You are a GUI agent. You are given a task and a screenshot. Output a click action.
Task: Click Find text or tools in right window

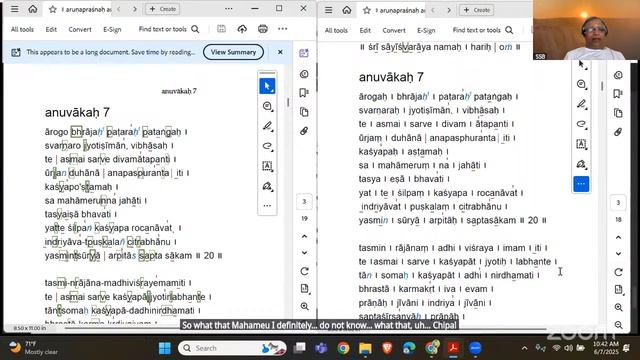coord(483,30)
